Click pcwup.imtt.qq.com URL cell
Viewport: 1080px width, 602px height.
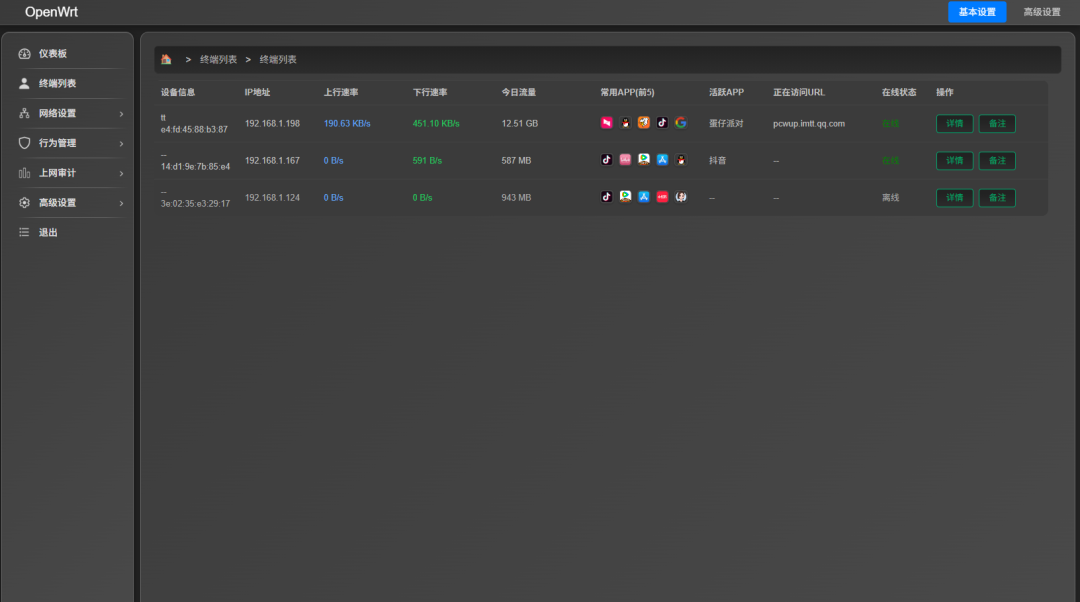809,123
